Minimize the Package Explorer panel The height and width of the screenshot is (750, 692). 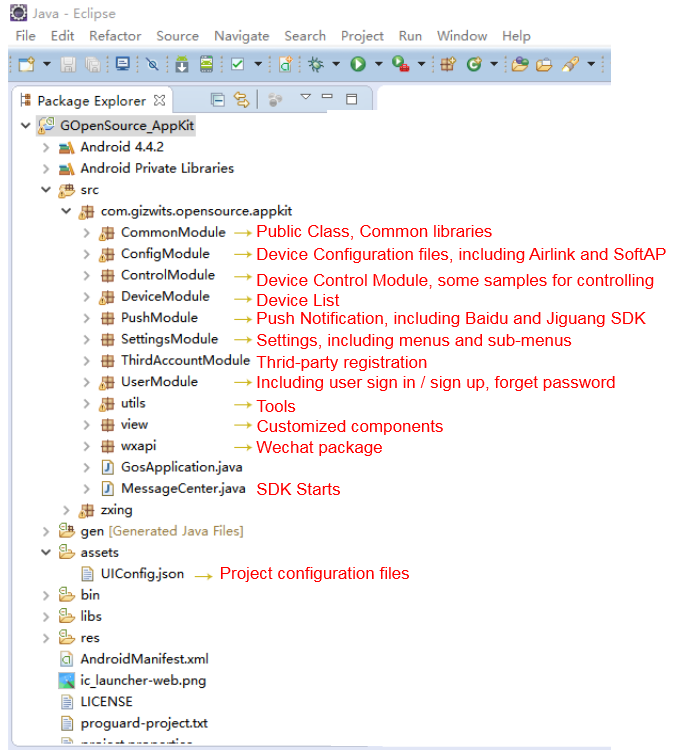327,97
